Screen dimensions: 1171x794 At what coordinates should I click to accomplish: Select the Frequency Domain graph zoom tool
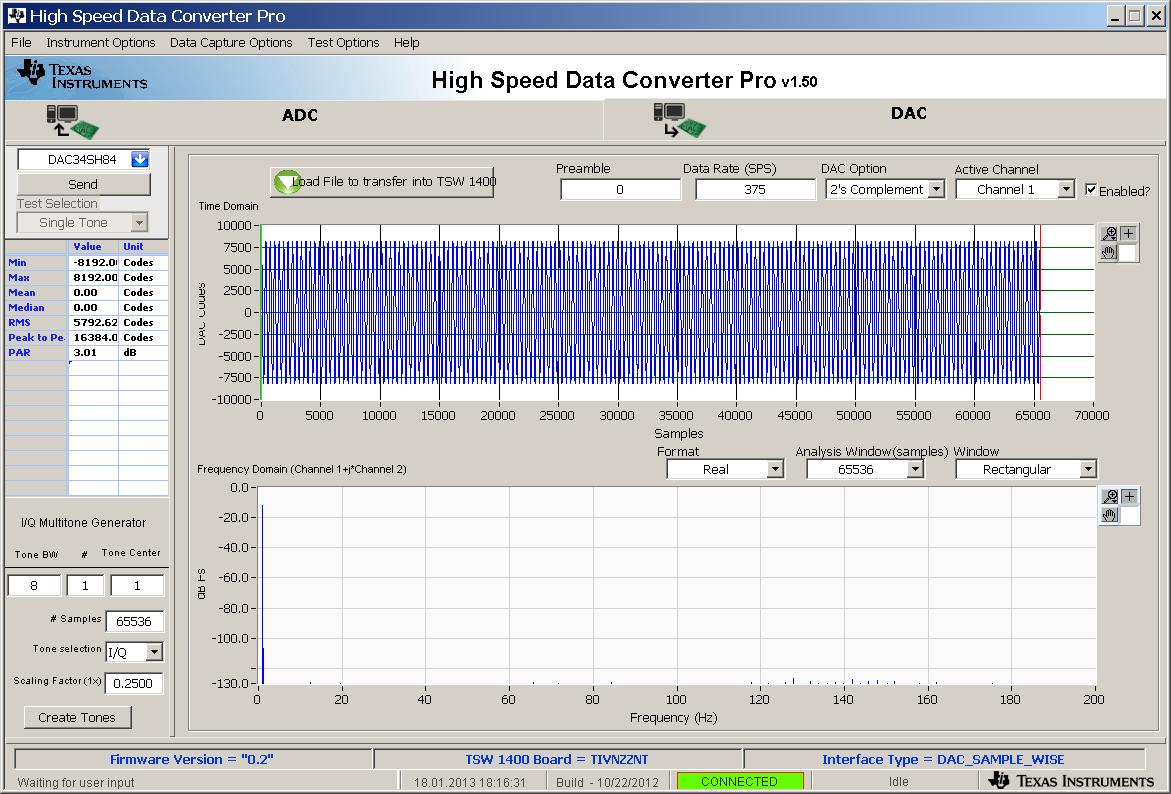(1110, 497)
